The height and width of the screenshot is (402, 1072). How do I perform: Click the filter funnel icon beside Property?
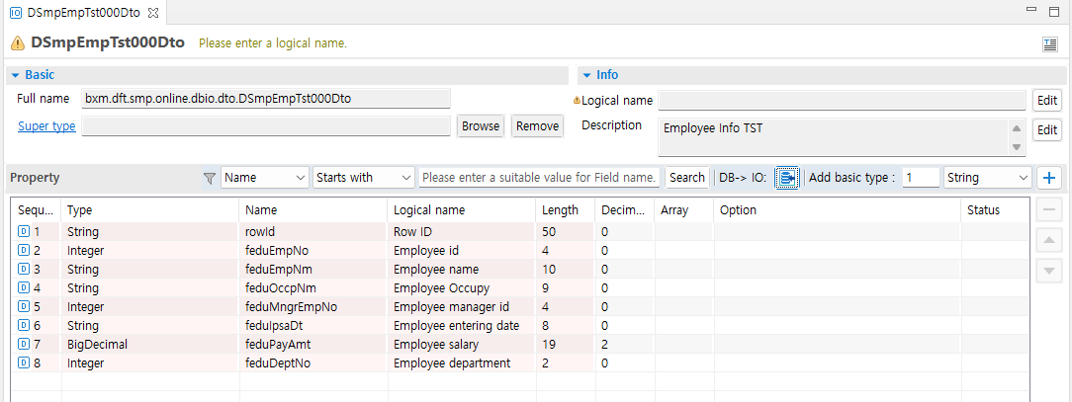(x=209, y=178)
